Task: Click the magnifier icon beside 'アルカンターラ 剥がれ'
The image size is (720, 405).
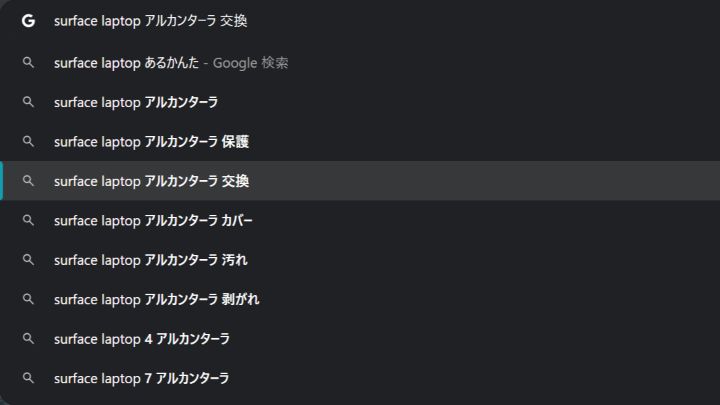Action: click(x=28, y=299)
